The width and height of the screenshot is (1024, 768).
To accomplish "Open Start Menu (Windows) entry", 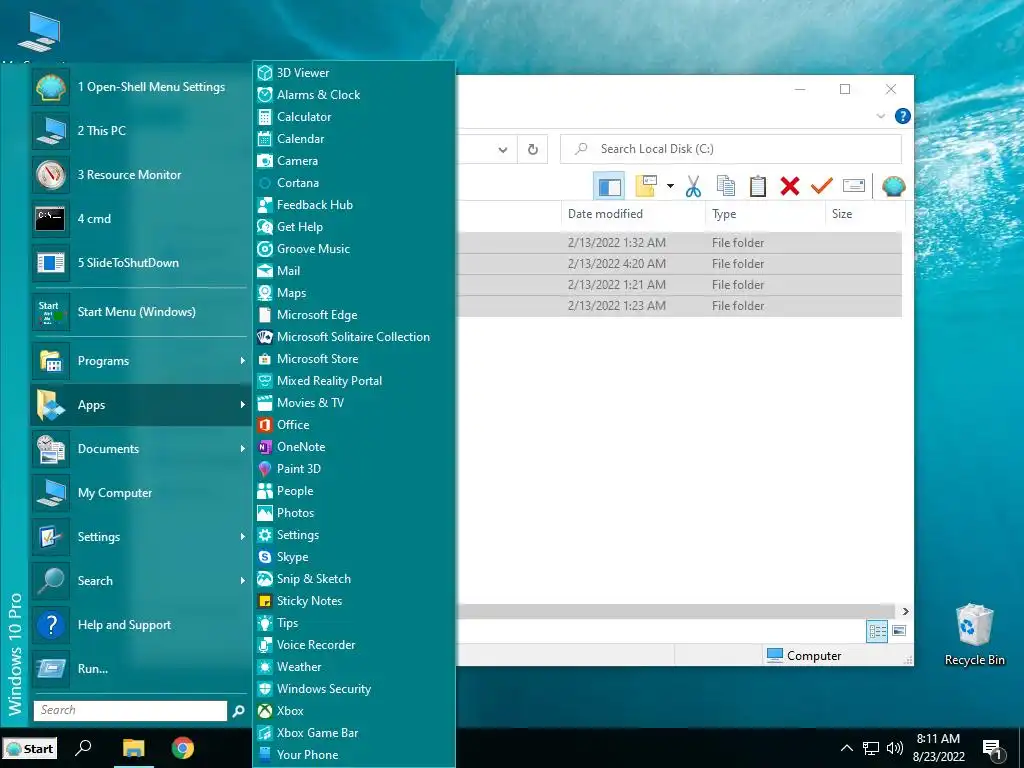I will pos(139,312).
